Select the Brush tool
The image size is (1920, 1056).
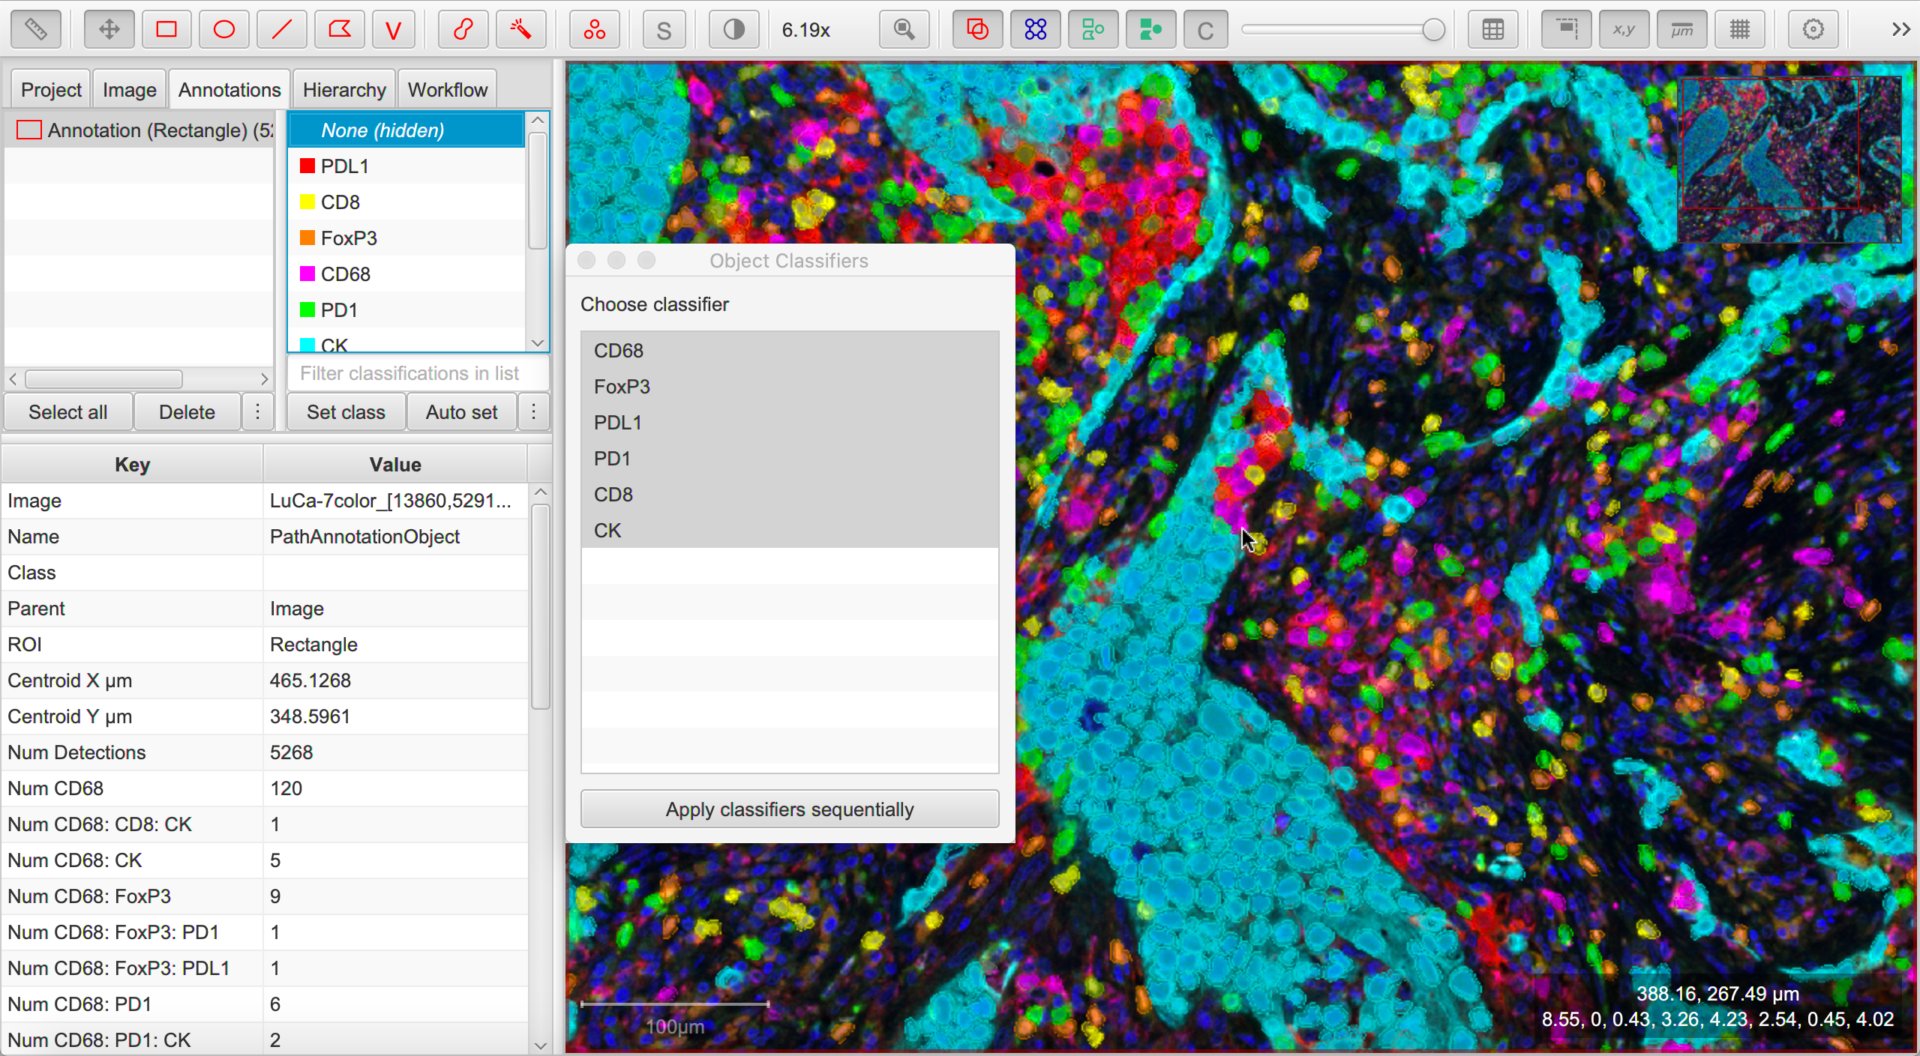click(463, 30)
